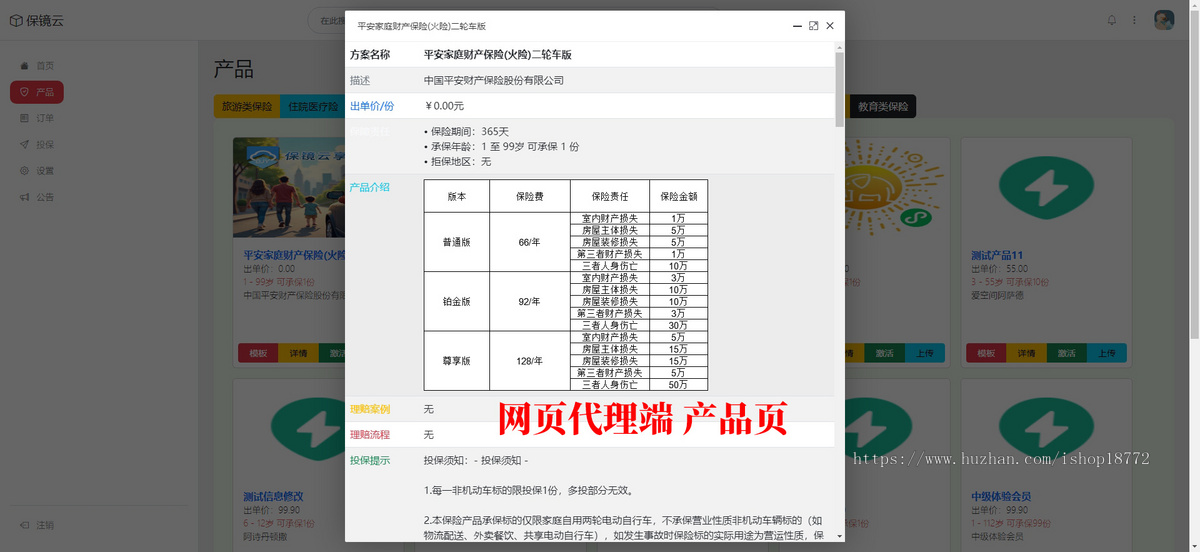Image resolution: width=1200 pixels, height=552 pixels.
Task: Click the 保险金额 table header cell
Action: [679, 197]
